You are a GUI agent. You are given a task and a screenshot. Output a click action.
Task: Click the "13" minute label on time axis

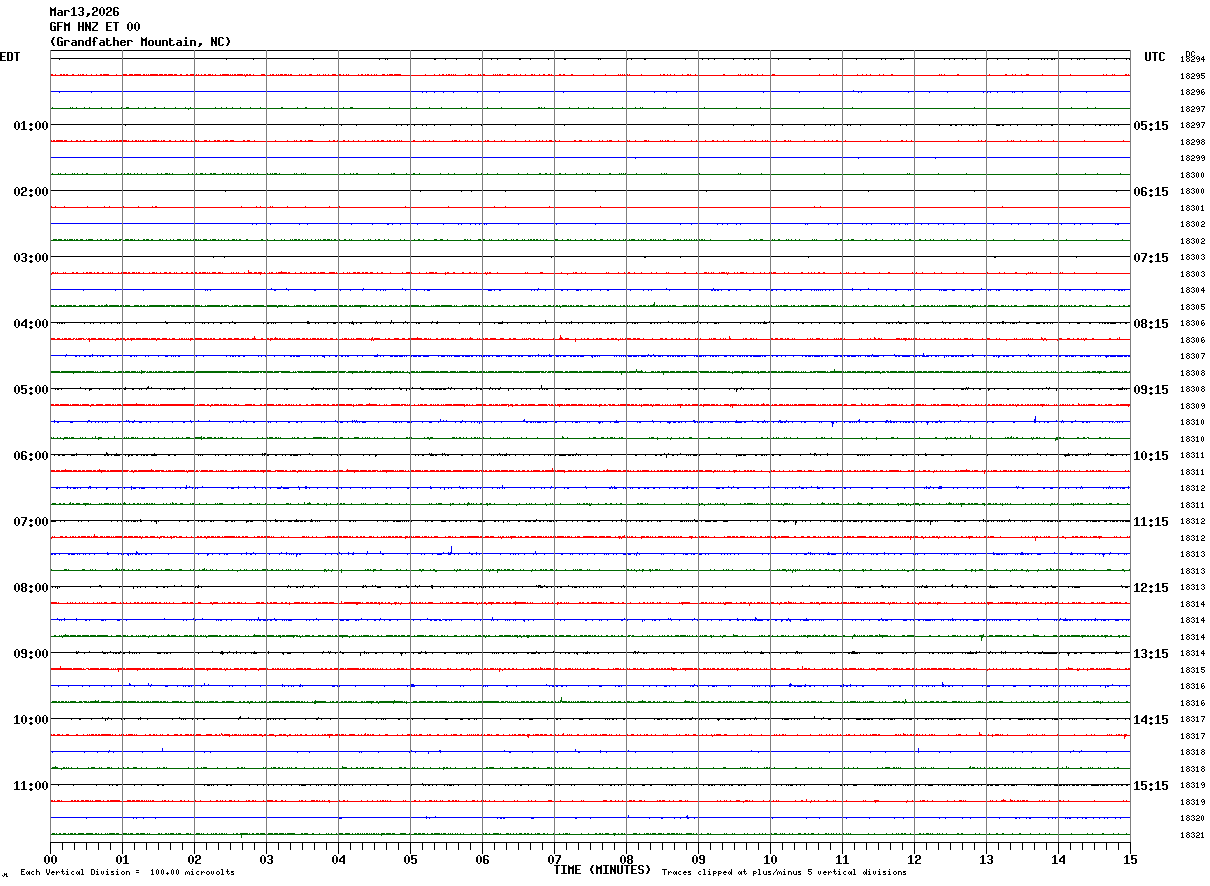(986, 859)
